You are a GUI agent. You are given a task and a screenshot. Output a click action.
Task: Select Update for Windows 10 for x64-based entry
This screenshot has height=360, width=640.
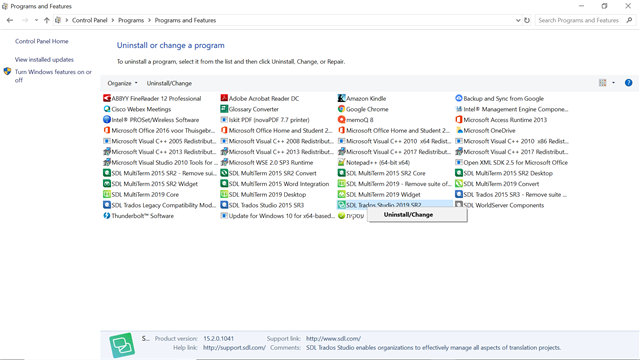278,216
